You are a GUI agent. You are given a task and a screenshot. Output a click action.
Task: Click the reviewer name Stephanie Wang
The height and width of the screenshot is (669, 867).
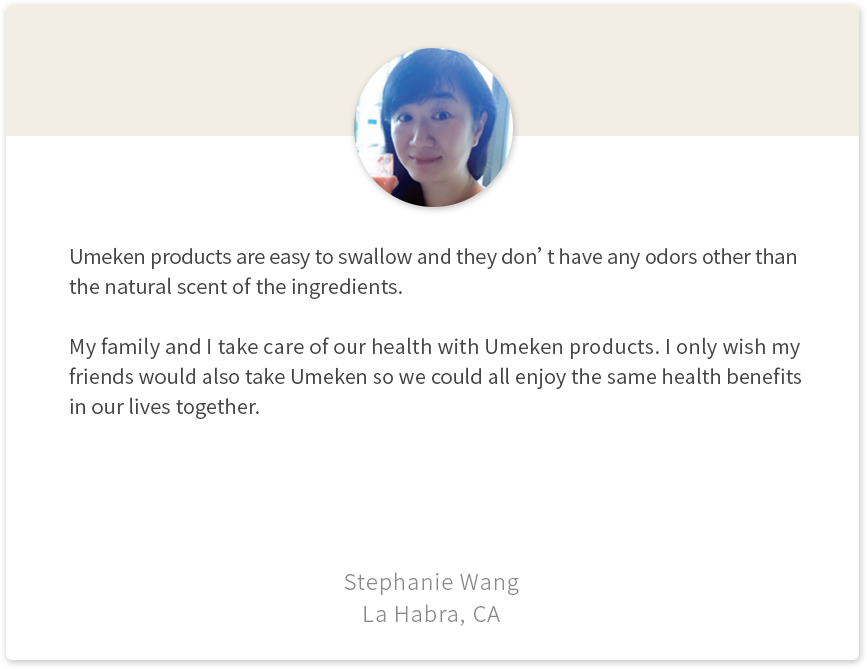pyautogui.click(x=431, y=582)
